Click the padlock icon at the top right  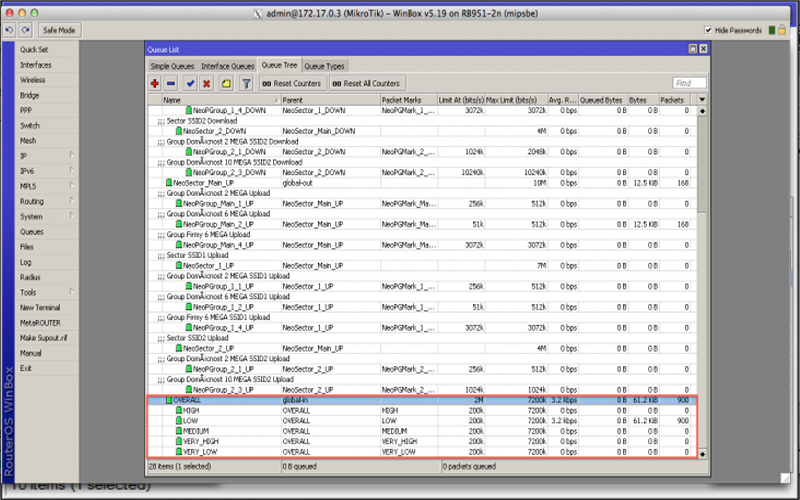[x=783, y=31]
